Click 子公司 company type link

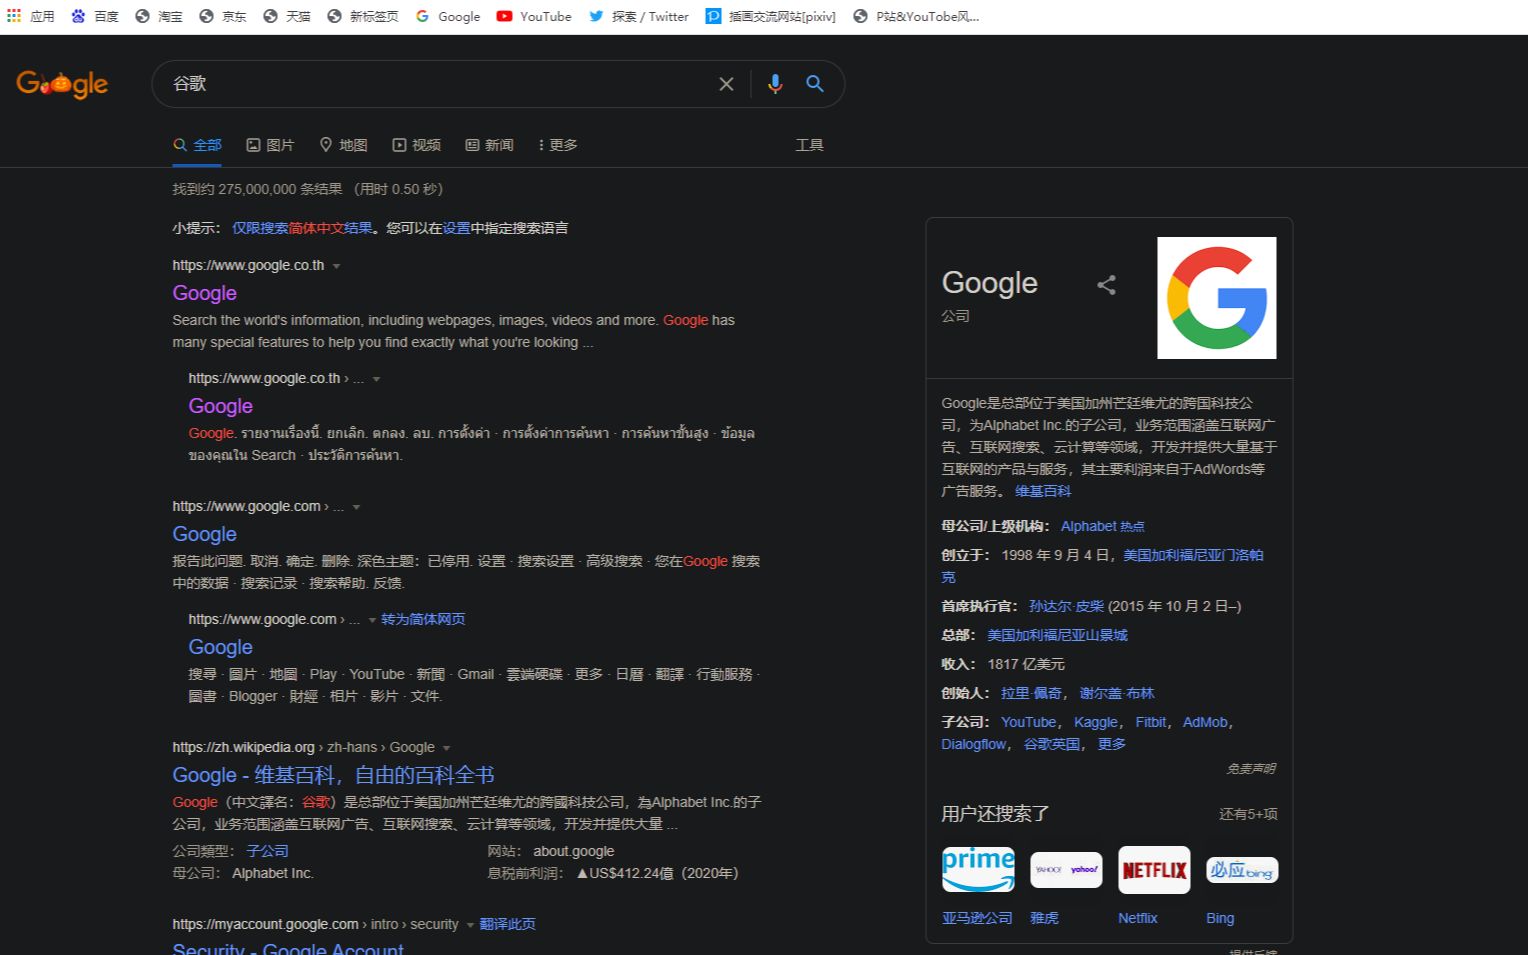[267, 851]
